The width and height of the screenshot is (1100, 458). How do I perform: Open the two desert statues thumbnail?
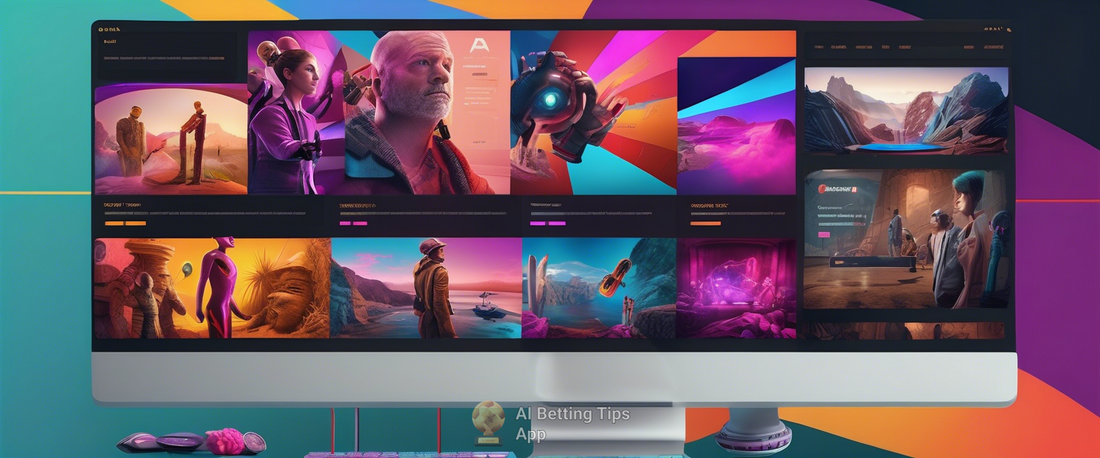click(x=170, y=140)
